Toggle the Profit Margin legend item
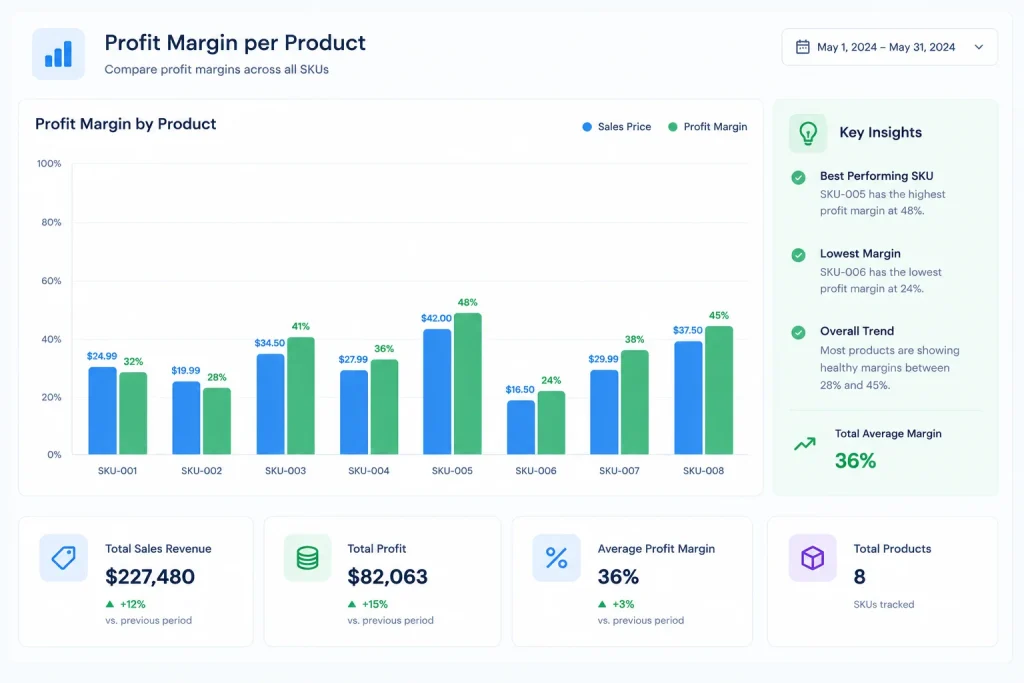This screenshot has width=1024, height=683. point(707,127)
